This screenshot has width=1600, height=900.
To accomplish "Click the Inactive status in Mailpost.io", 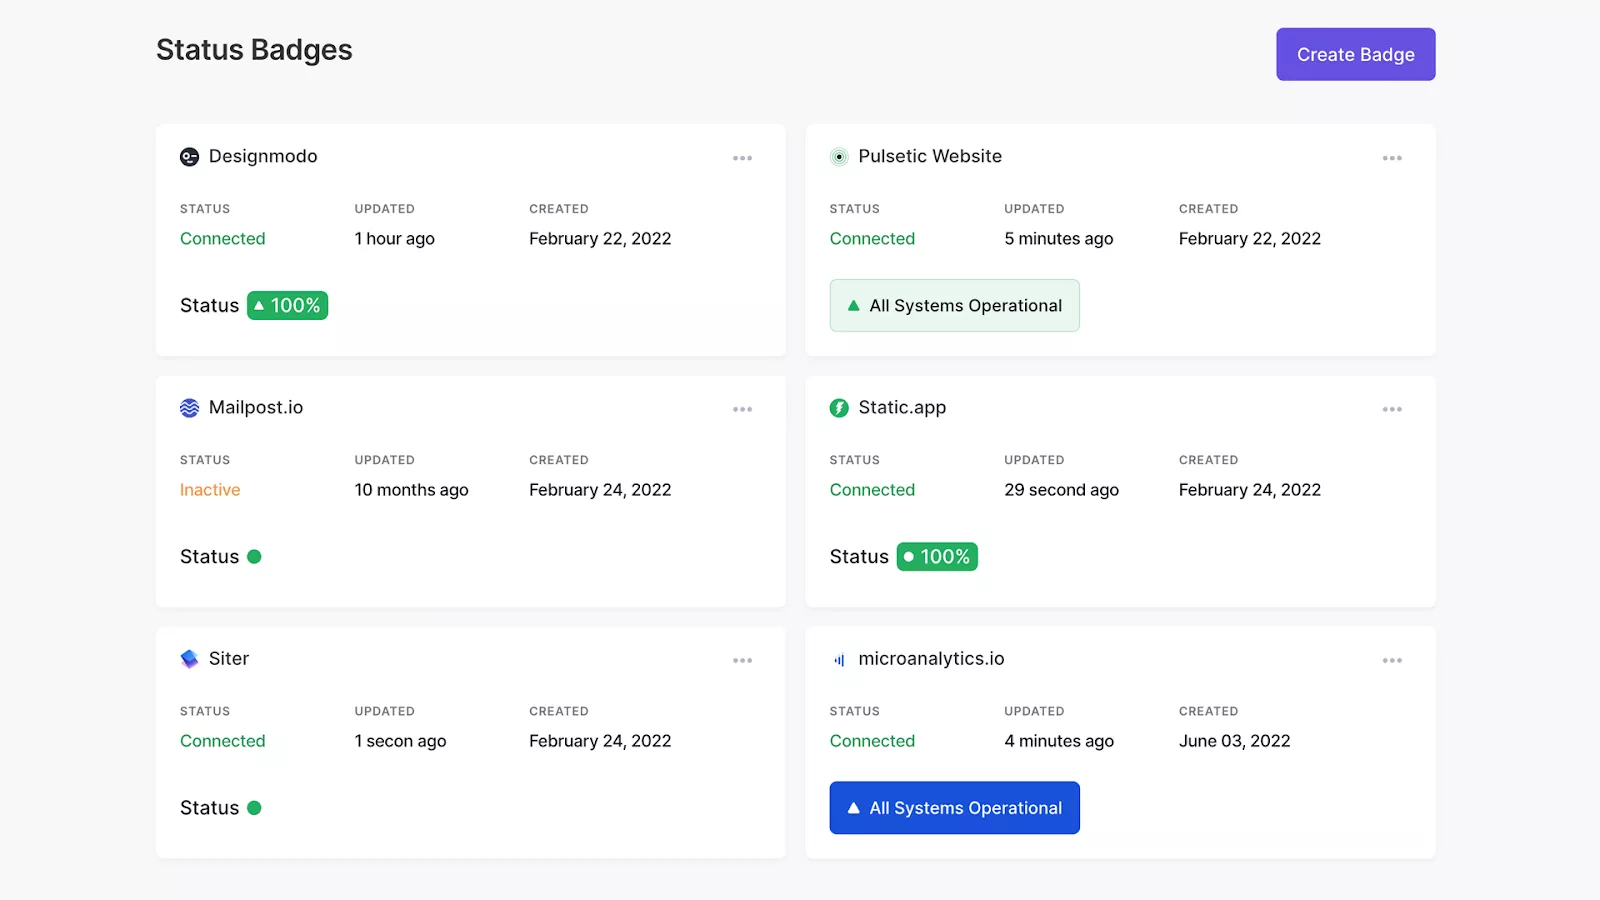I will point(210,490).
